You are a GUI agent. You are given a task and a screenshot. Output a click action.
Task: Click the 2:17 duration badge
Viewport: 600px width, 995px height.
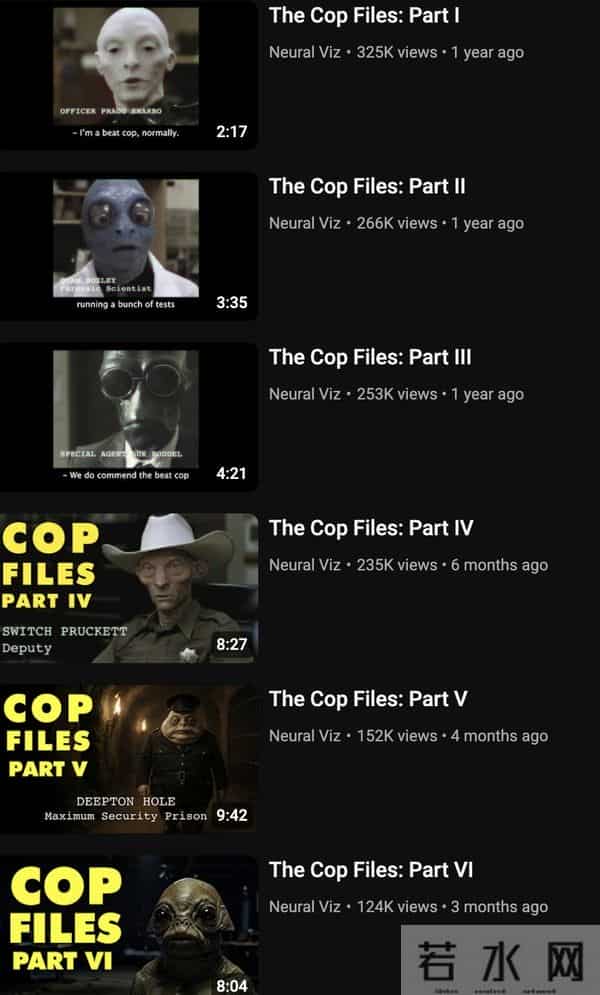tap(232, 131)
